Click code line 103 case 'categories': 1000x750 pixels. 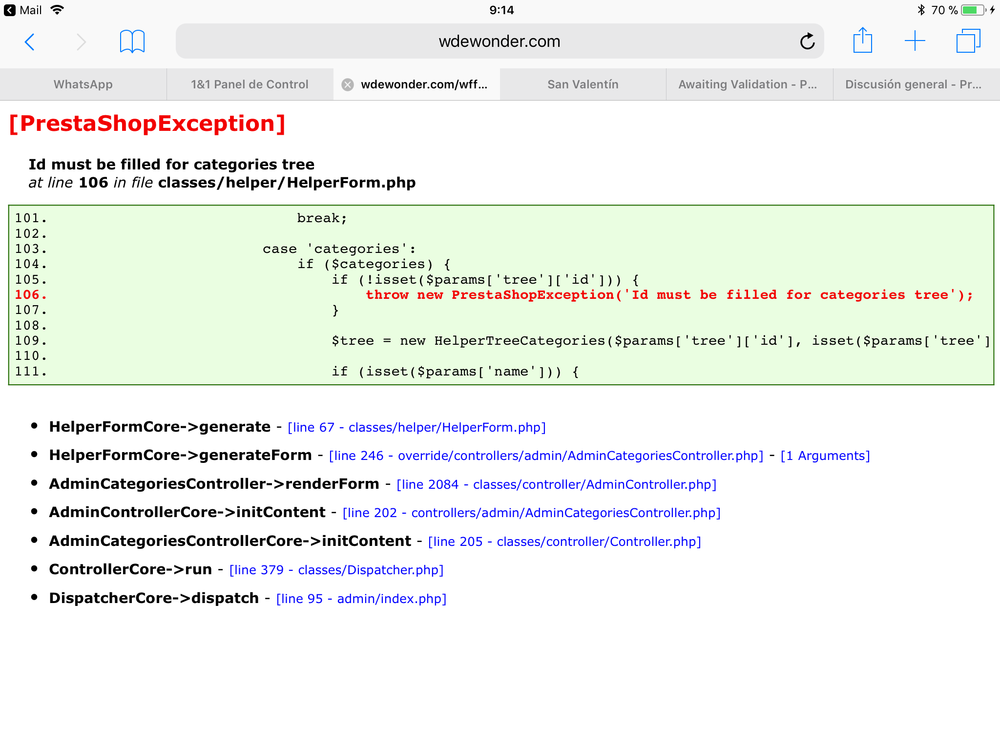click(x=339, y=249)
